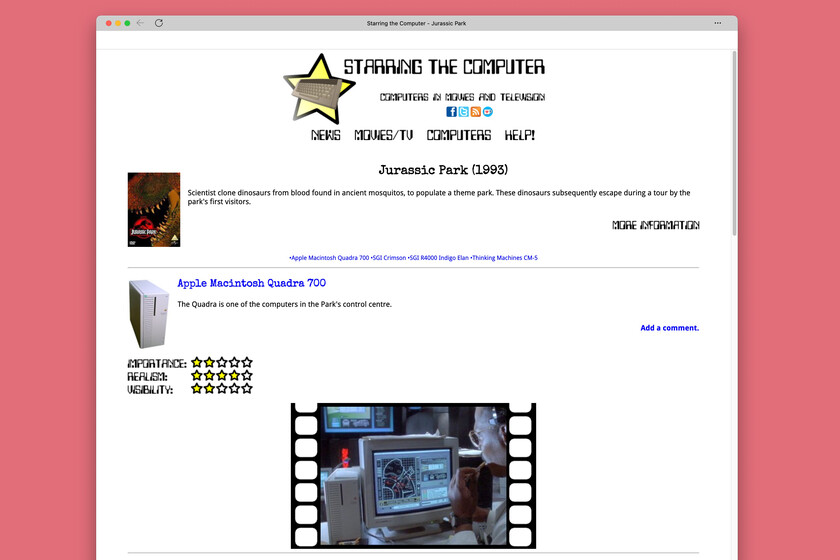Go to the News section
This screenshot has width=840, height=560.
[326, 135]
